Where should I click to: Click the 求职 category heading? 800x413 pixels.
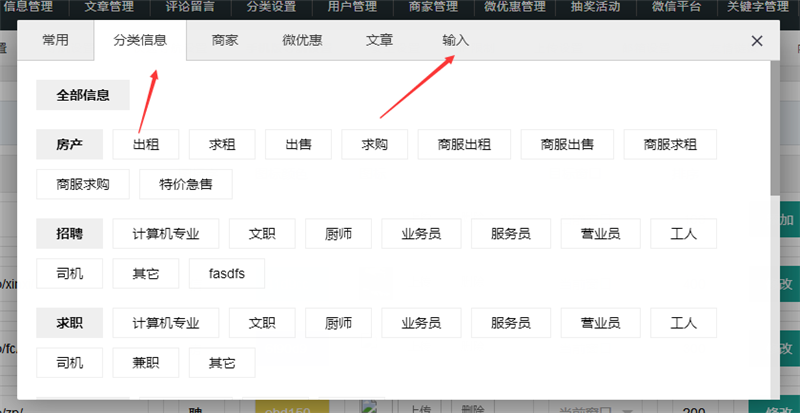point(70,323)
